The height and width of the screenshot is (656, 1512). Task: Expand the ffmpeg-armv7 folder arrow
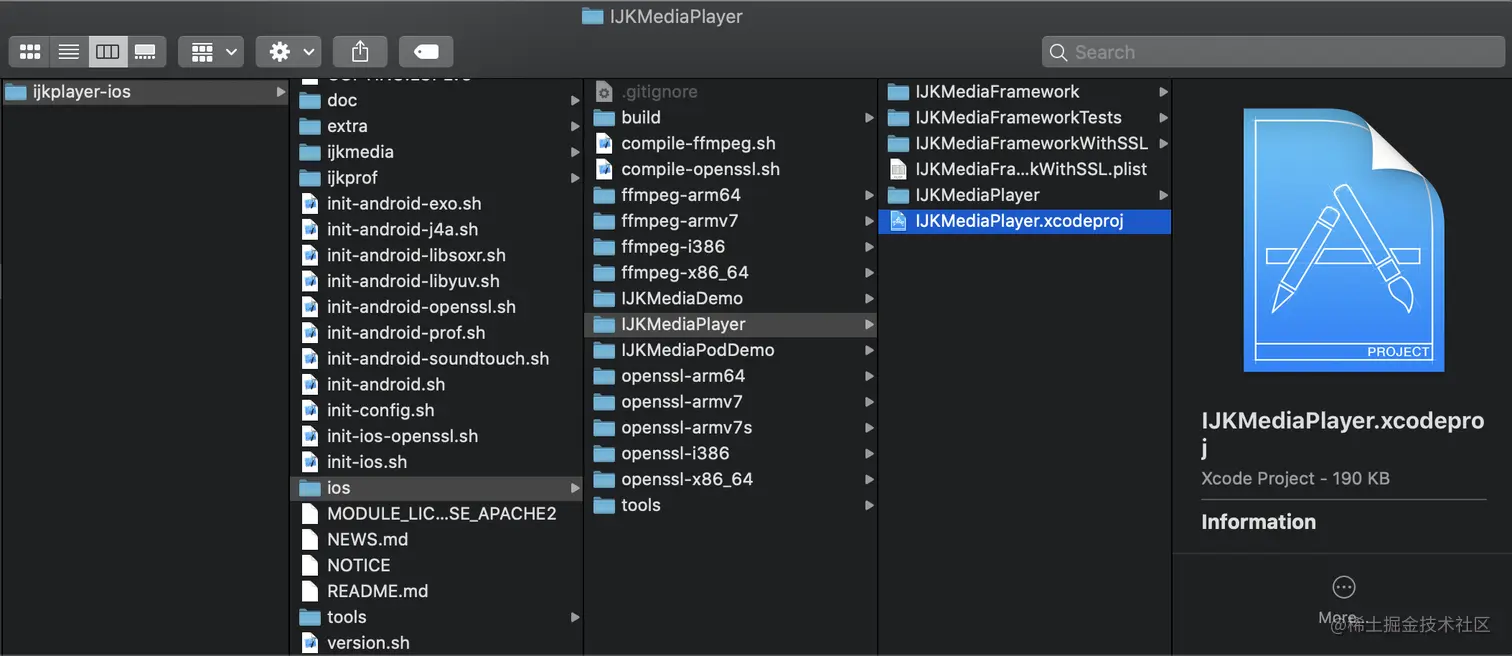(869, 221)
